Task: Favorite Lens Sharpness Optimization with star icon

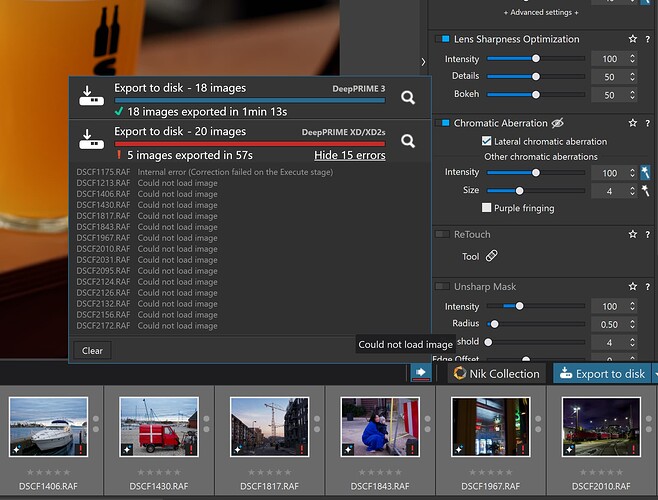Action: [632, 39]
